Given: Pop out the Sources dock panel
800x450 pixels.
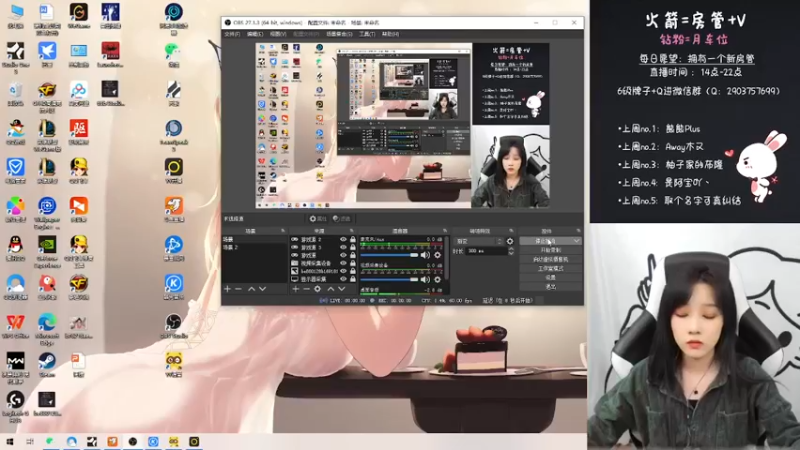Looking at the screenshot, I should pyautogui.click(x=352, y=231).
